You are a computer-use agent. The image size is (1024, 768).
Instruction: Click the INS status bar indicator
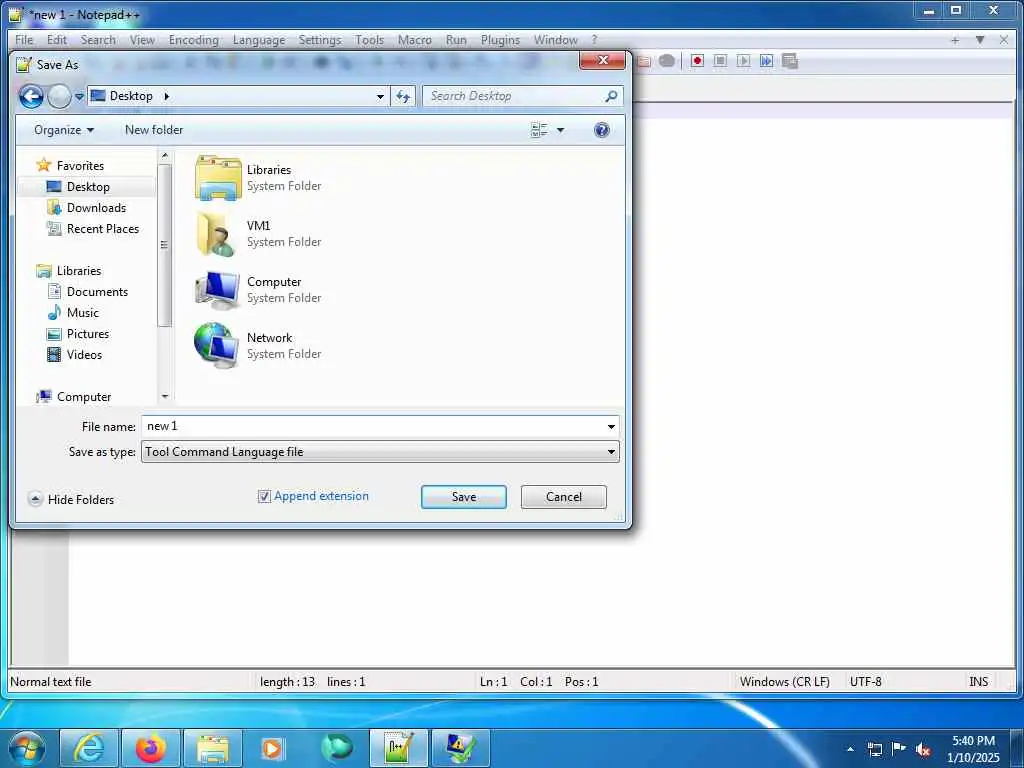point(978,682)
